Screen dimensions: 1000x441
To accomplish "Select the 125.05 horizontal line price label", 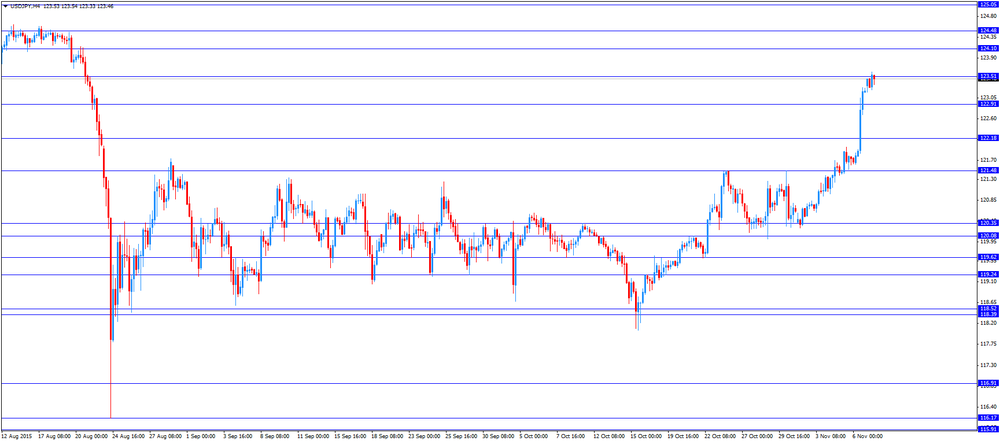I will pyautogui.click(x=988, y=4).
